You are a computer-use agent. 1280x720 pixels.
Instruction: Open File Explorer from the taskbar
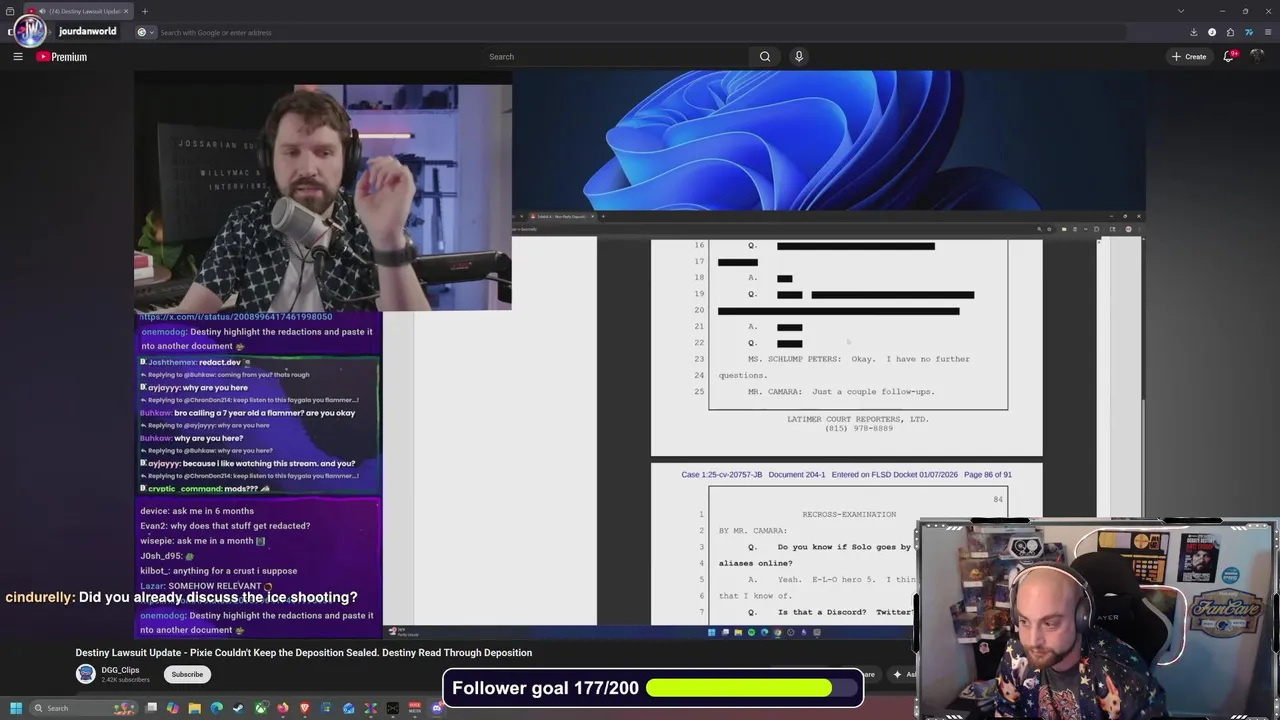(x=195, y=708)
